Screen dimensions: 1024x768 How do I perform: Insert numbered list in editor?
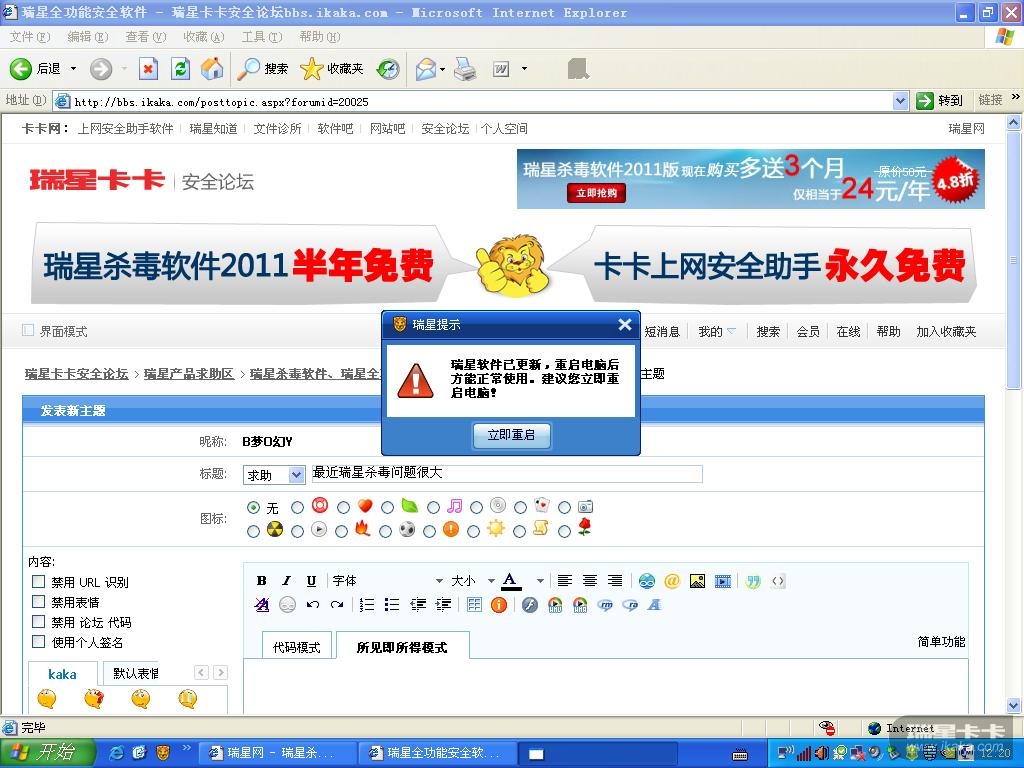tap(367, 605)
